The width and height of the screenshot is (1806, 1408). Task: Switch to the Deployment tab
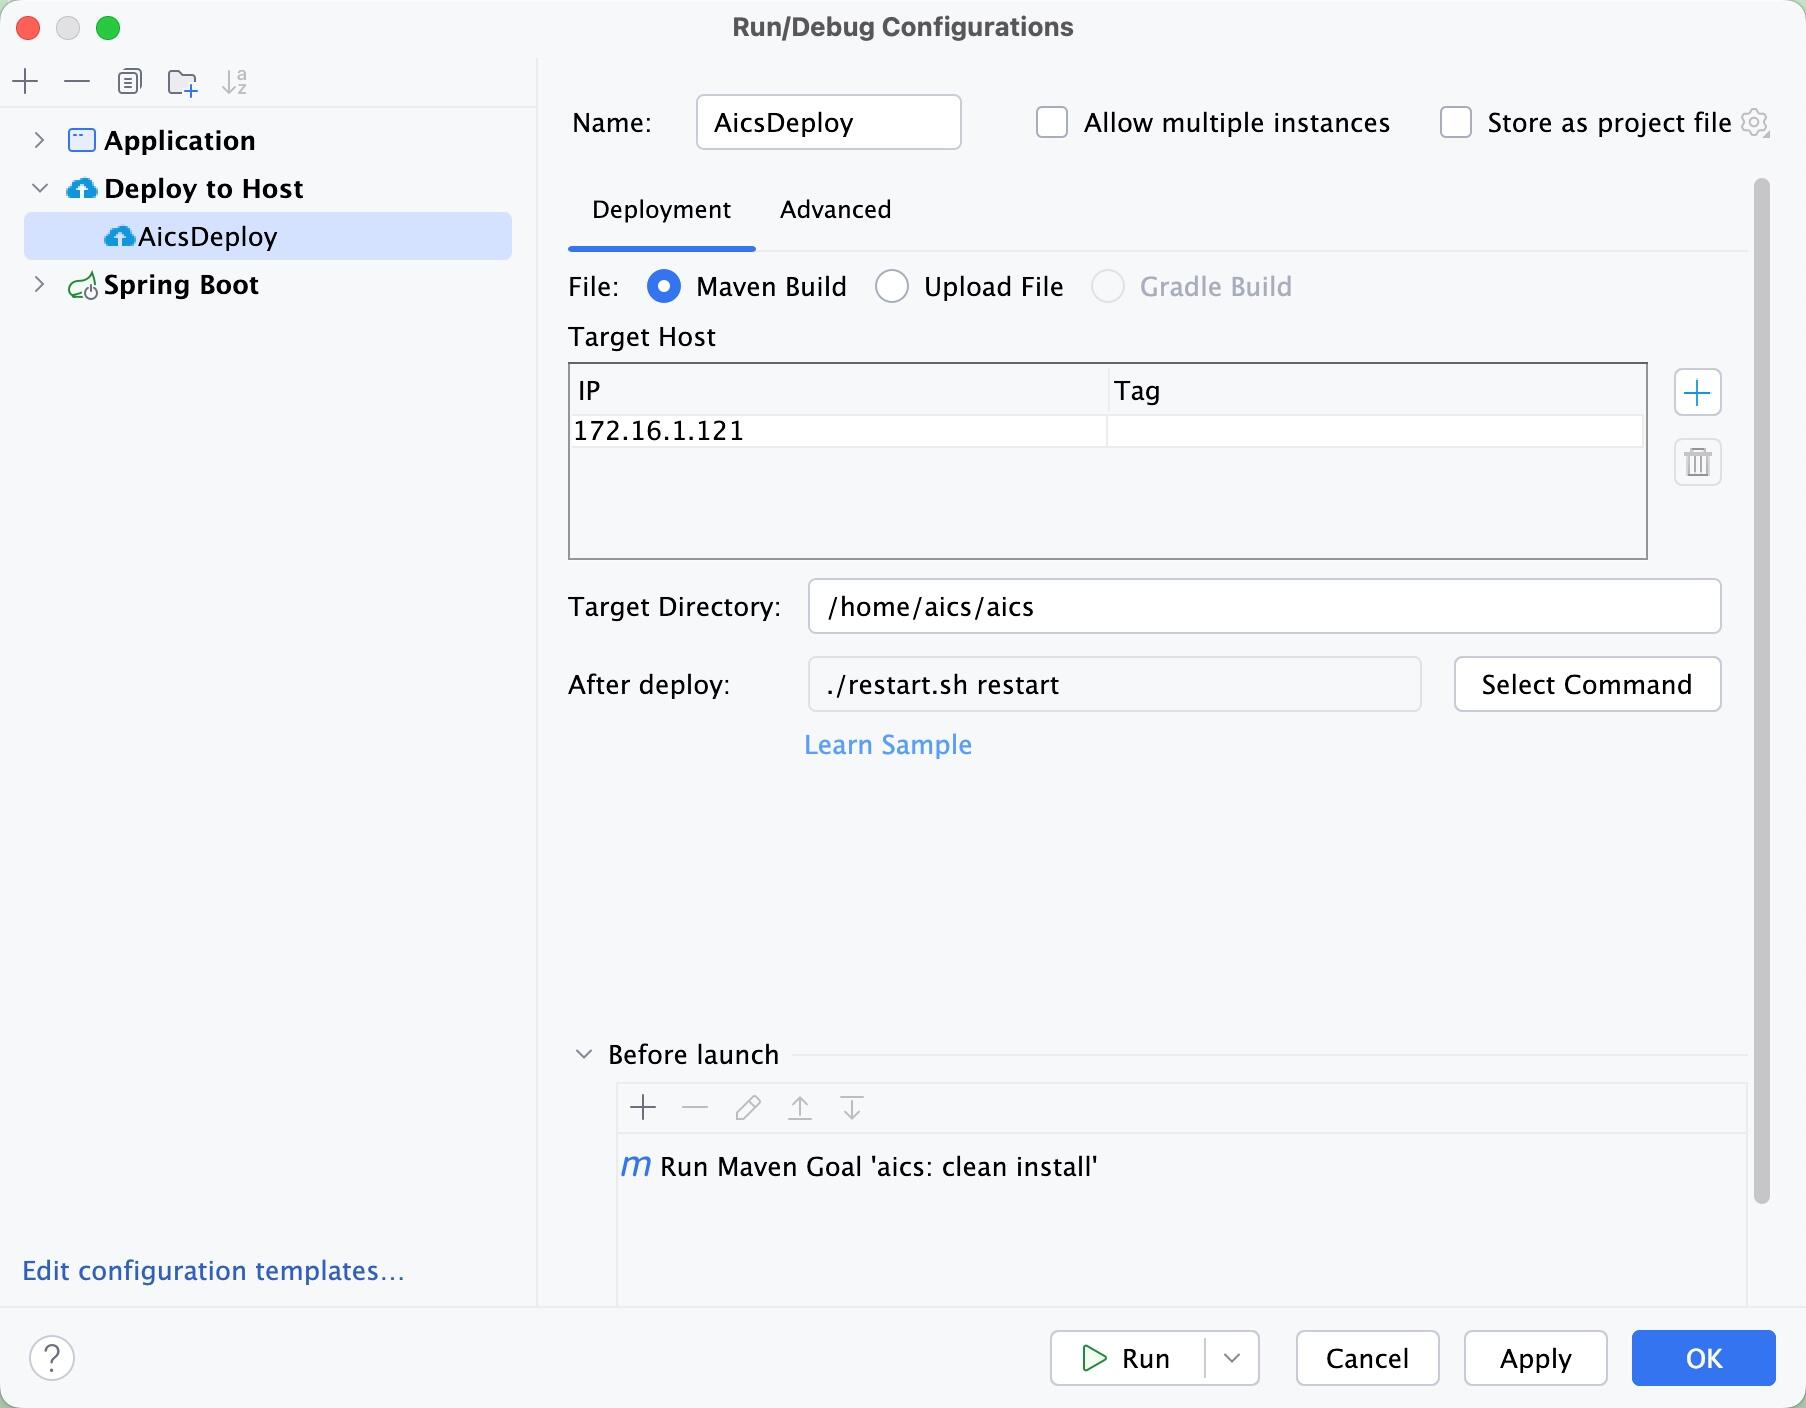[661, 210]
